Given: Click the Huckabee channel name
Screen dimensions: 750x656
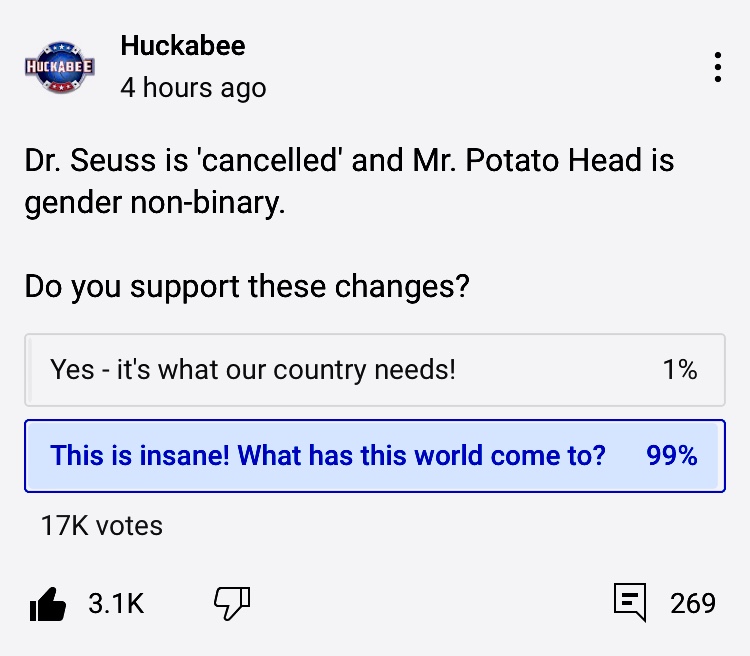Looking at the screenshot, I should coord(182,45).
